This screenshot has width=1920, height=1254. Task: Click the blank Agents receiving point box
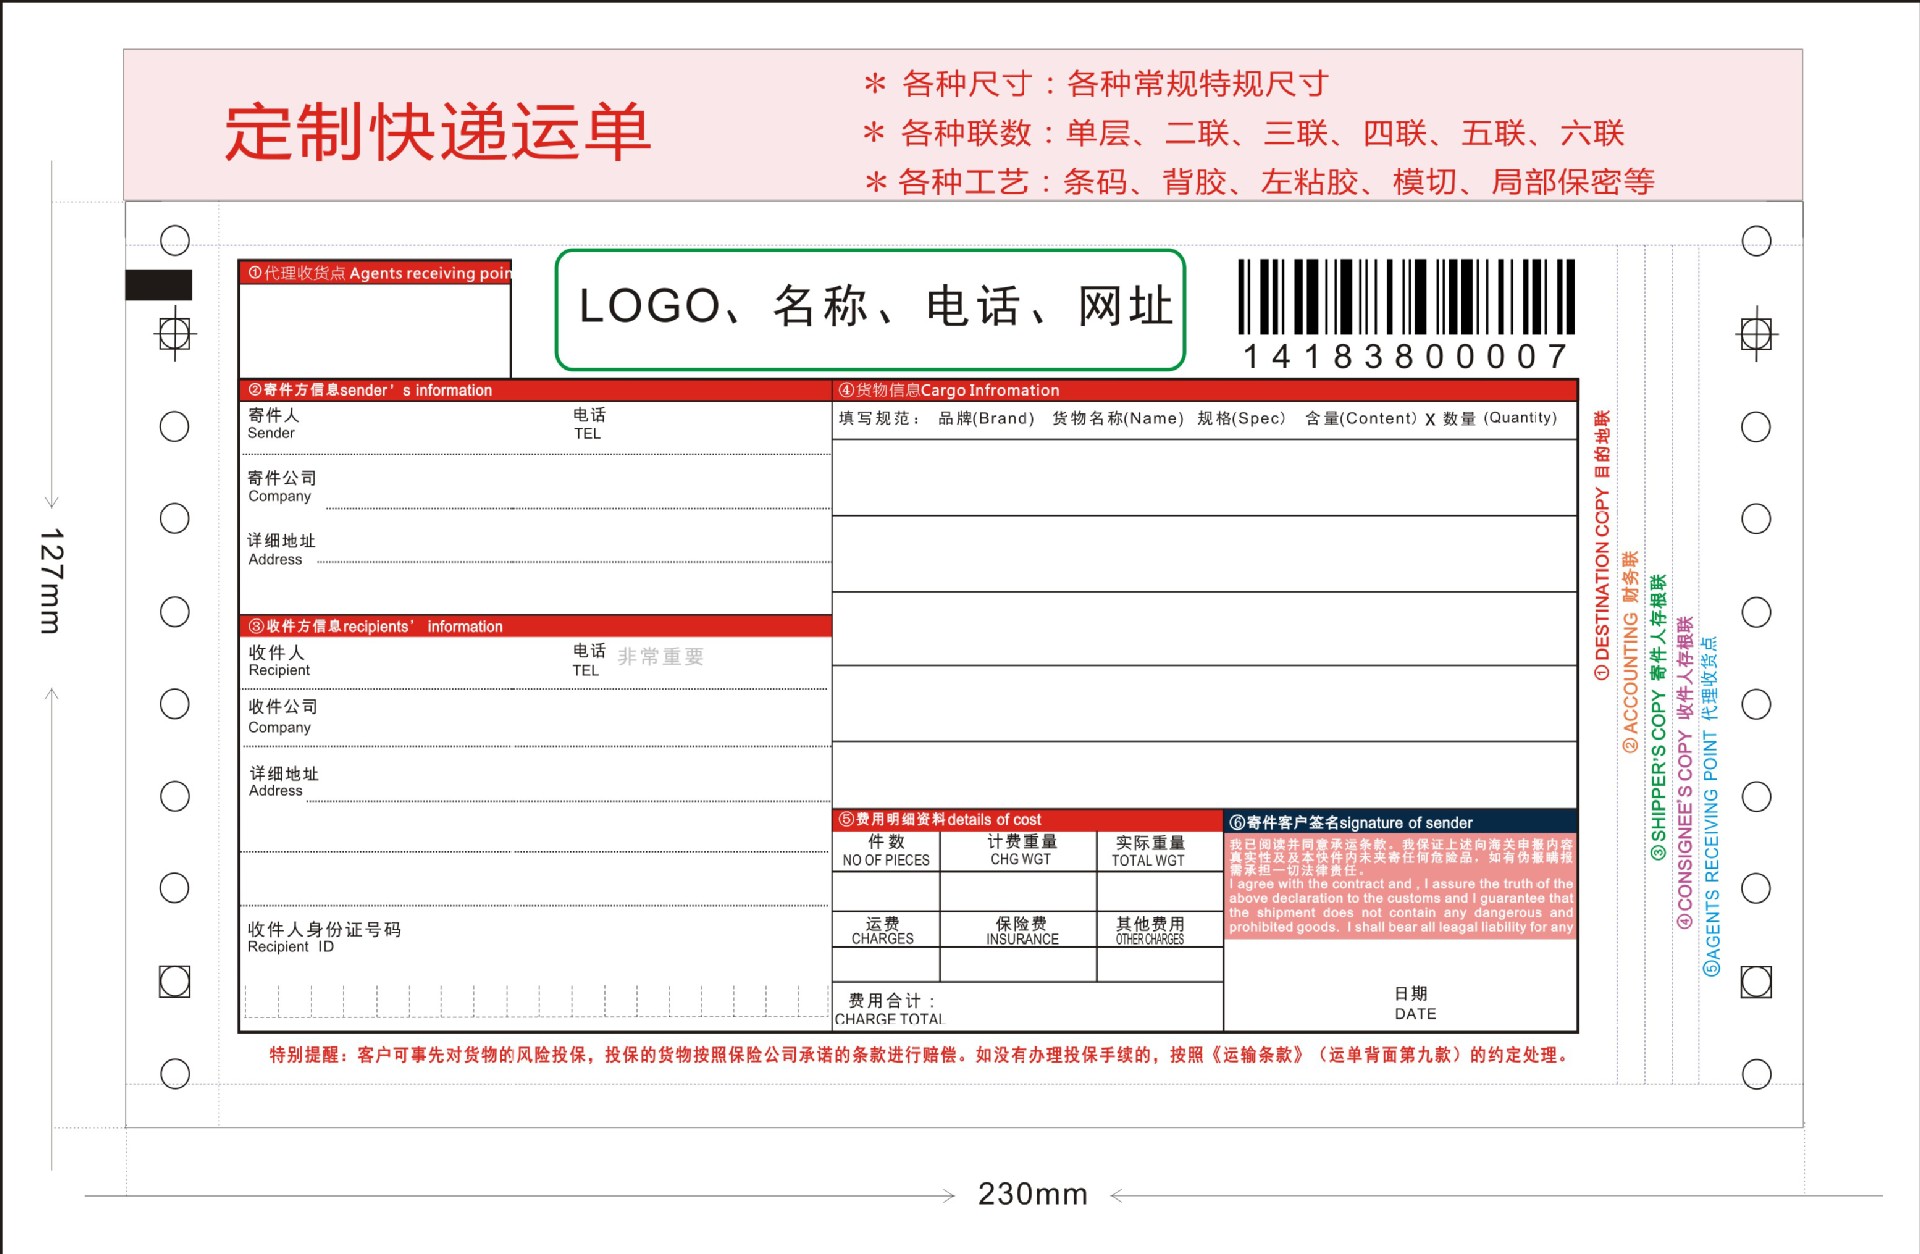pyautogui.click(x=375, y=330)
